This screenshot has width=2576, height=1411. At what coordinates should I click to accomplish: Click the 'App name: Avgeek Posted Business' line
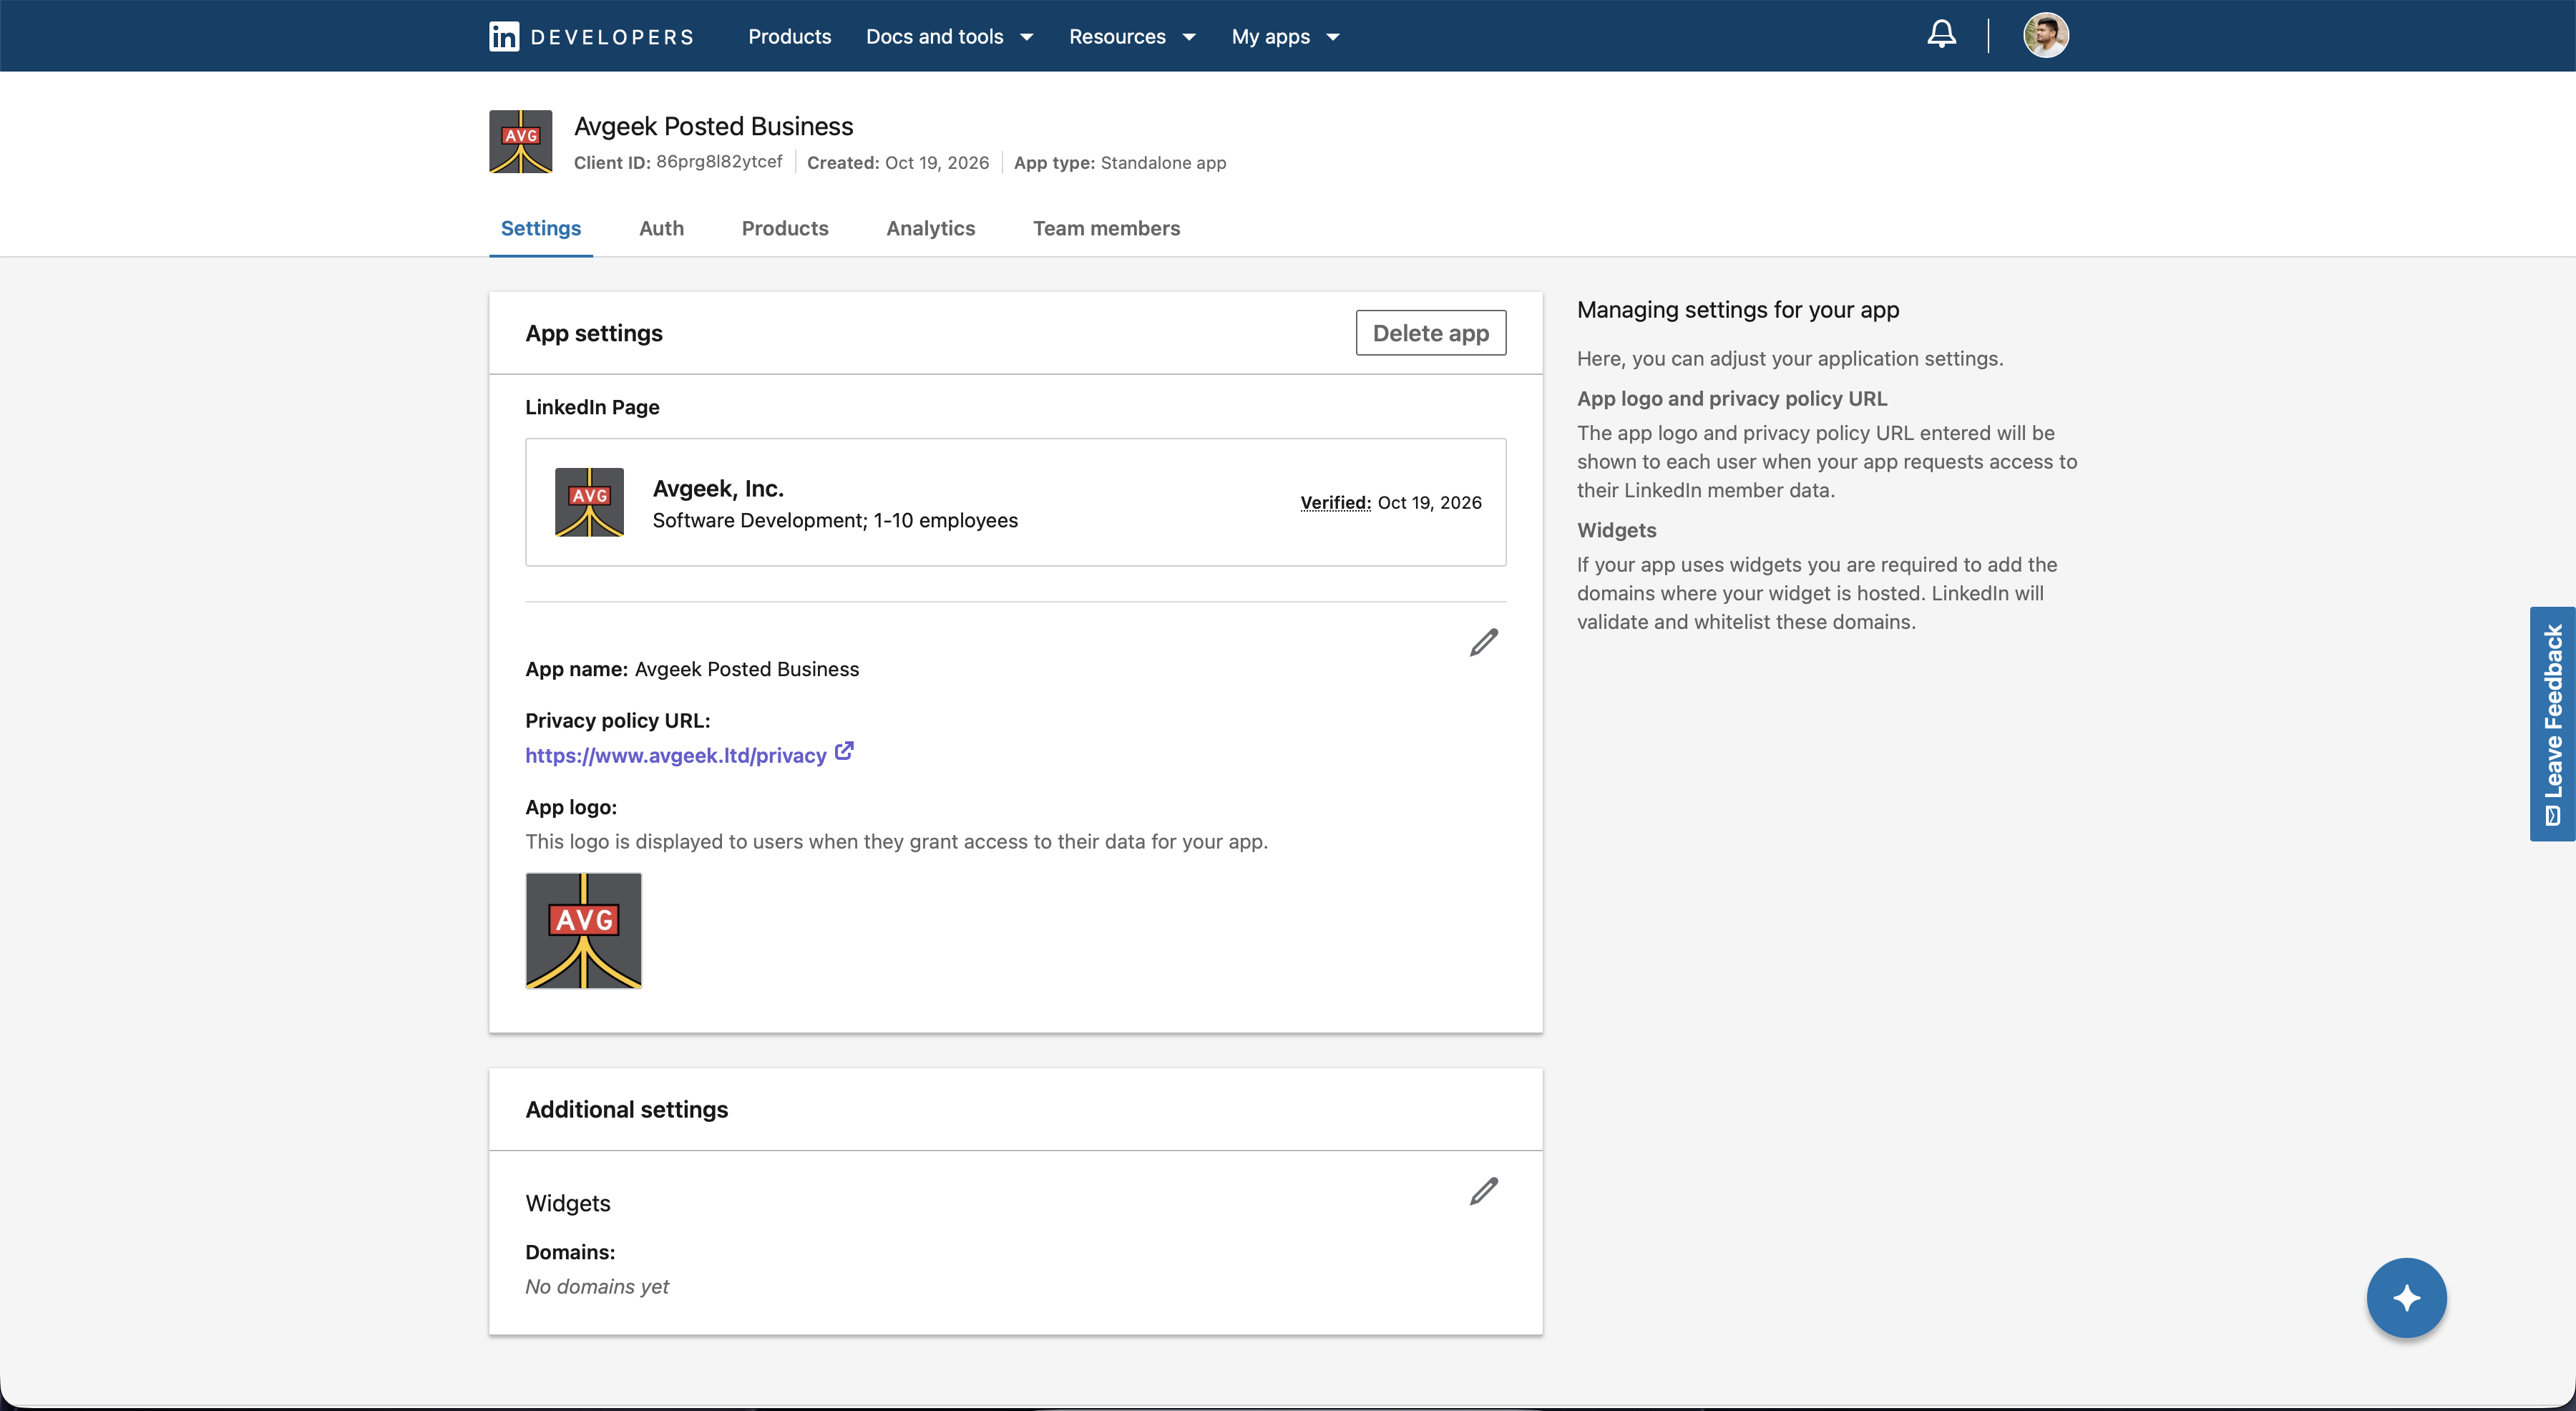click(692, 669)
